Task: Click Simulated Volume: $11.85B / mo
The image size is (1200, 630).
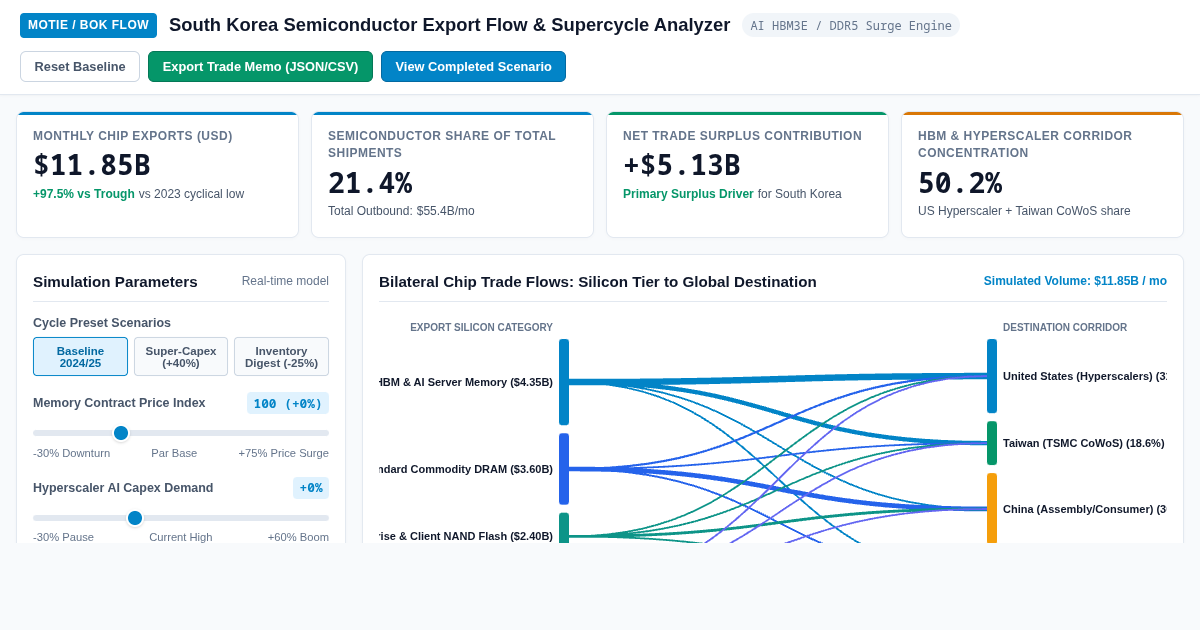Action: tap(1075, 281)
